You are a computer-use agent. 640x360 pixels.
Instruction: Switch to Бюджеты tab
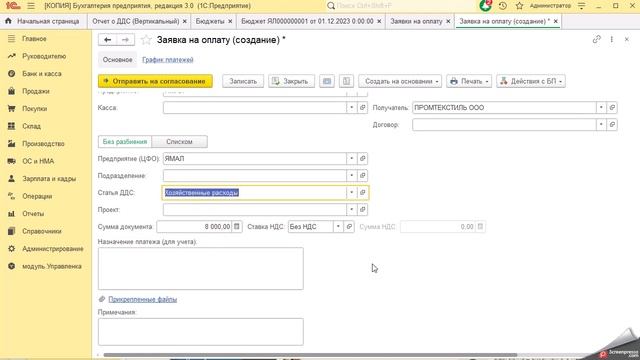(x=210, y=21)
